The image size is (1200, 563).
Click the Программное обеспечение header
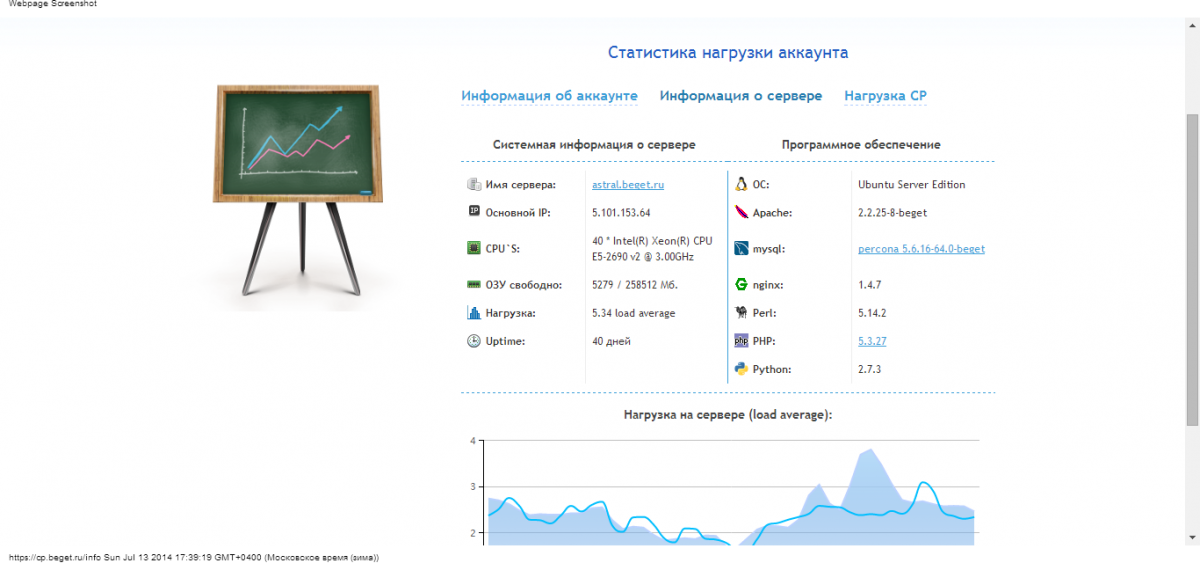point(861,145)
